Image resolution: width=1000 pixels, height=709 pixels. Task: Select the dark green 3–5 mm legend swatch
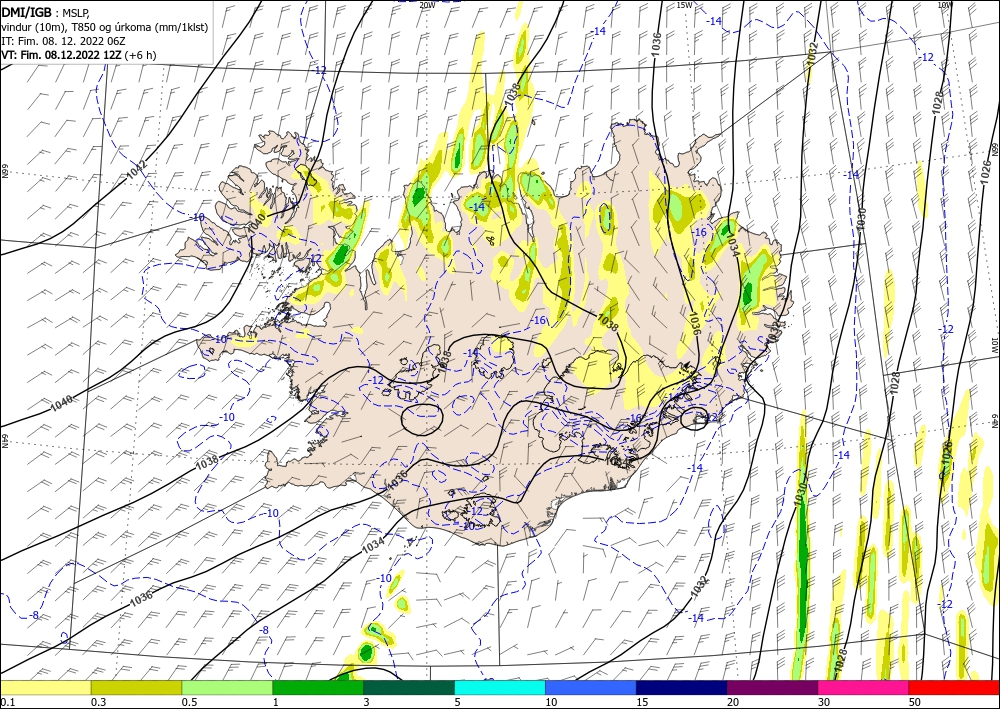pyautogui.click(x=409, y=687)
